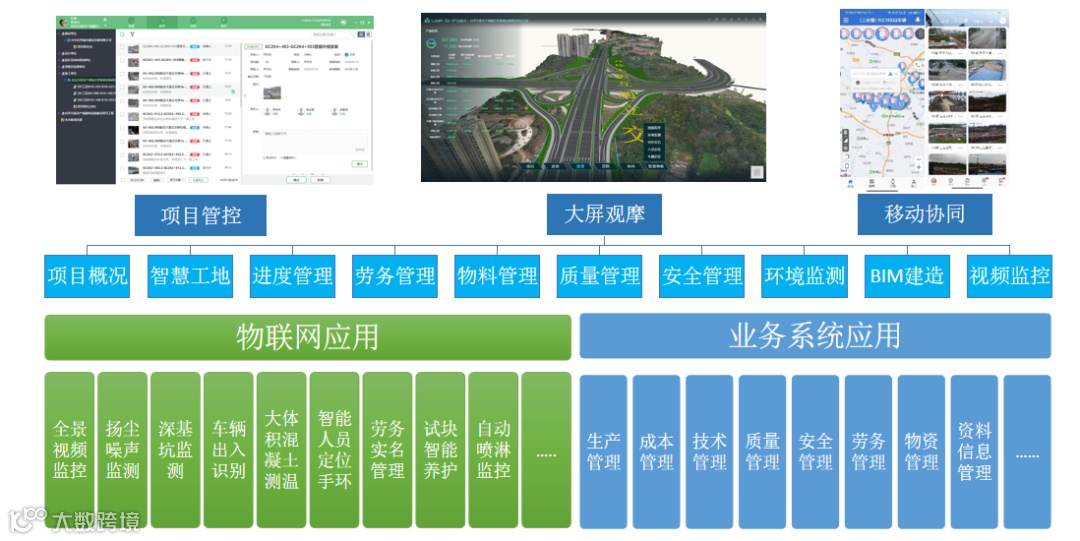Open the hamburger menu in mobile map app
The image size is (1080, 541).
(846, 20)
